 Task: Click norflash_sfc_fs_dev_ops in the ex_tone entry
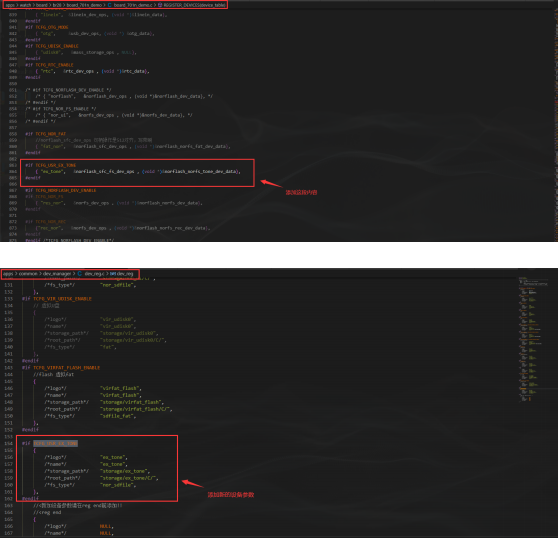(105, 172)
